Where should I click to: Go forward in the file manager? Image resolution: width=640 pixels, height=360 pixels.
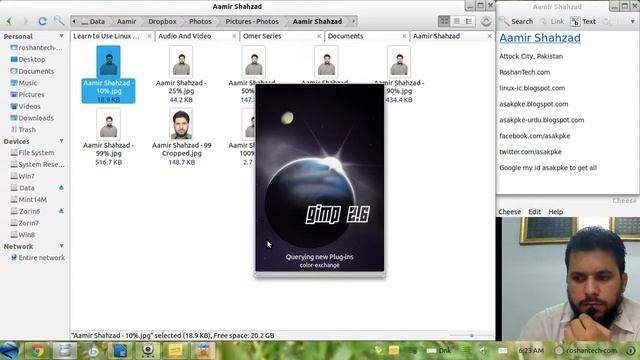(x=26, y=21)
